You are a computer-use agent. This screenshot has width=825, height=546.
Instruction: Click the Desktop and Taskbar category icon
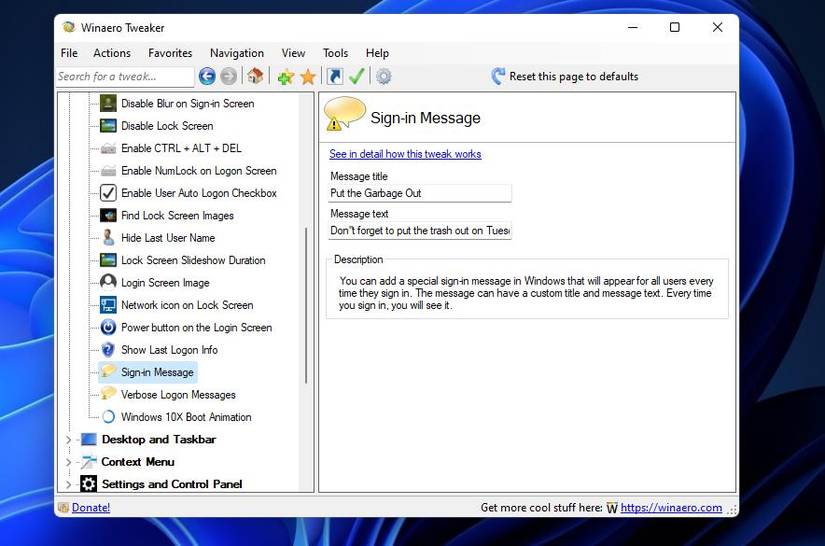(88, 439)
